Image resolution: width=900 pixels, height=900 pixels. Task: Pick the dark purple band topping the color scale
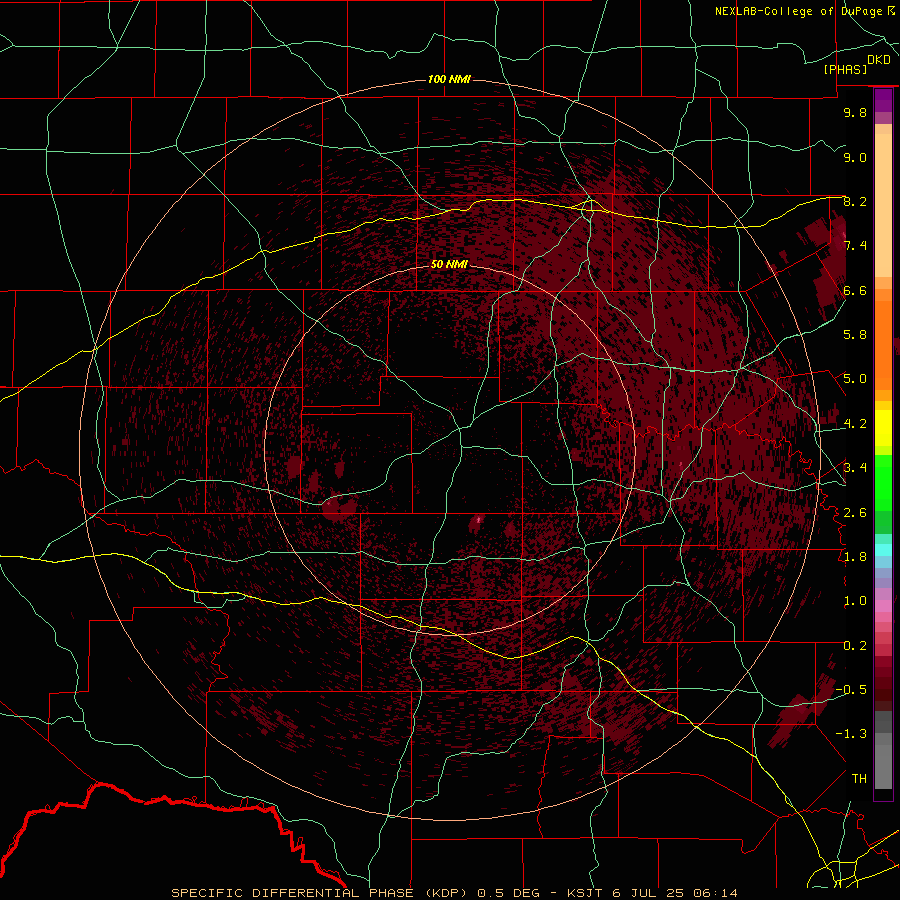tap(883, 100)
